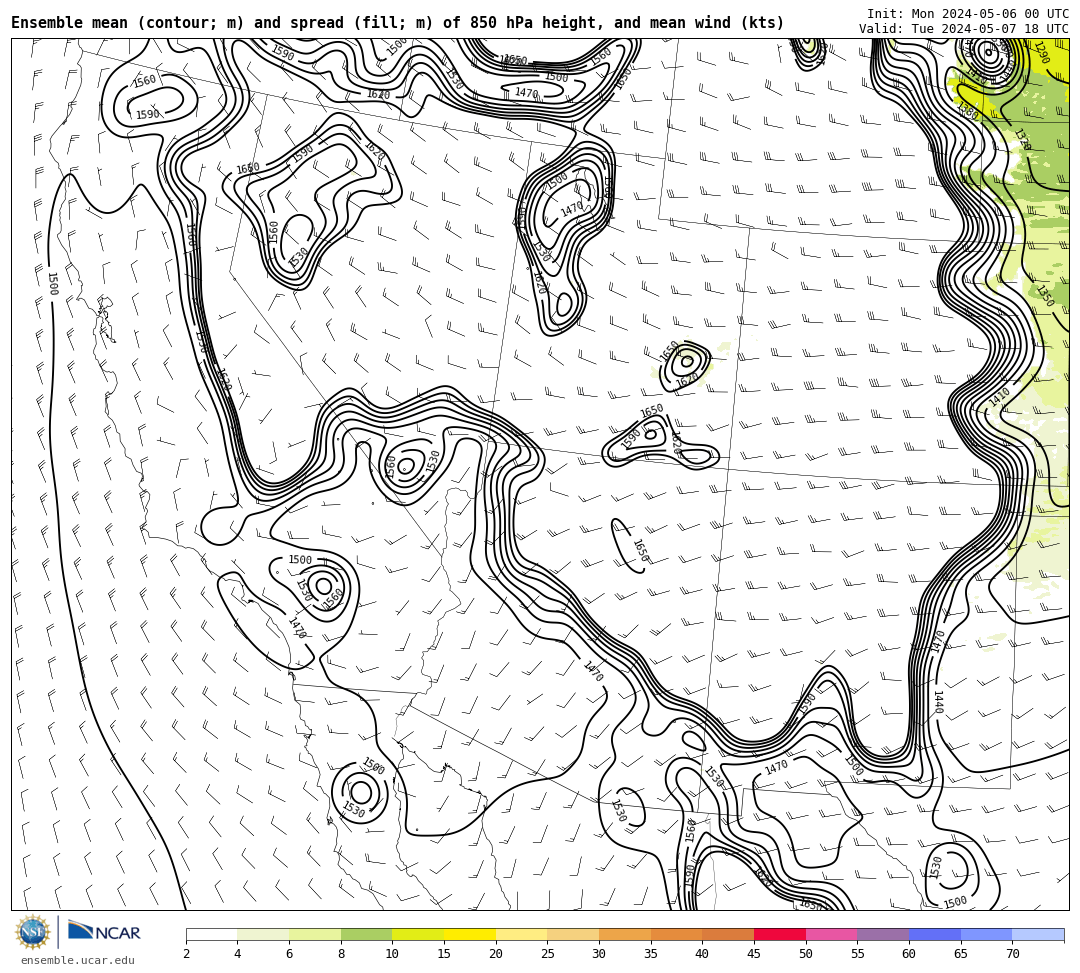Click the '1440' contour label
The width and height of the screenshot is (1080, 973).
[938, 702]
